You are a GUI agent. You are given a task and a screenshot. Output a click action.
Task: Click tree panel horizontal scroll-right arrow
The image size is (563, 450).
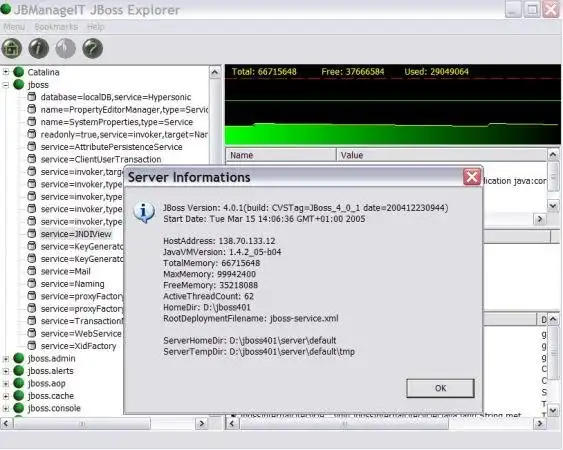tap(202, 424)
